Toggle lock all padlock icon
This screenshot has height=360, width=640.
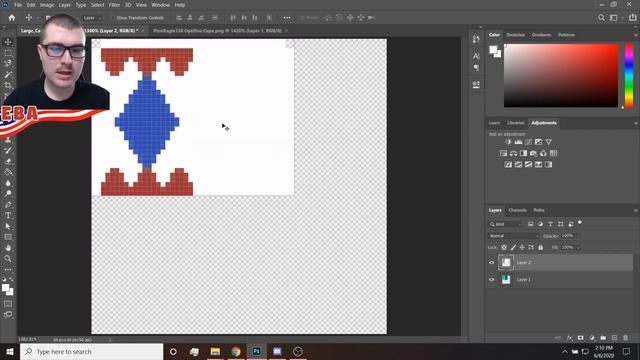540,247
